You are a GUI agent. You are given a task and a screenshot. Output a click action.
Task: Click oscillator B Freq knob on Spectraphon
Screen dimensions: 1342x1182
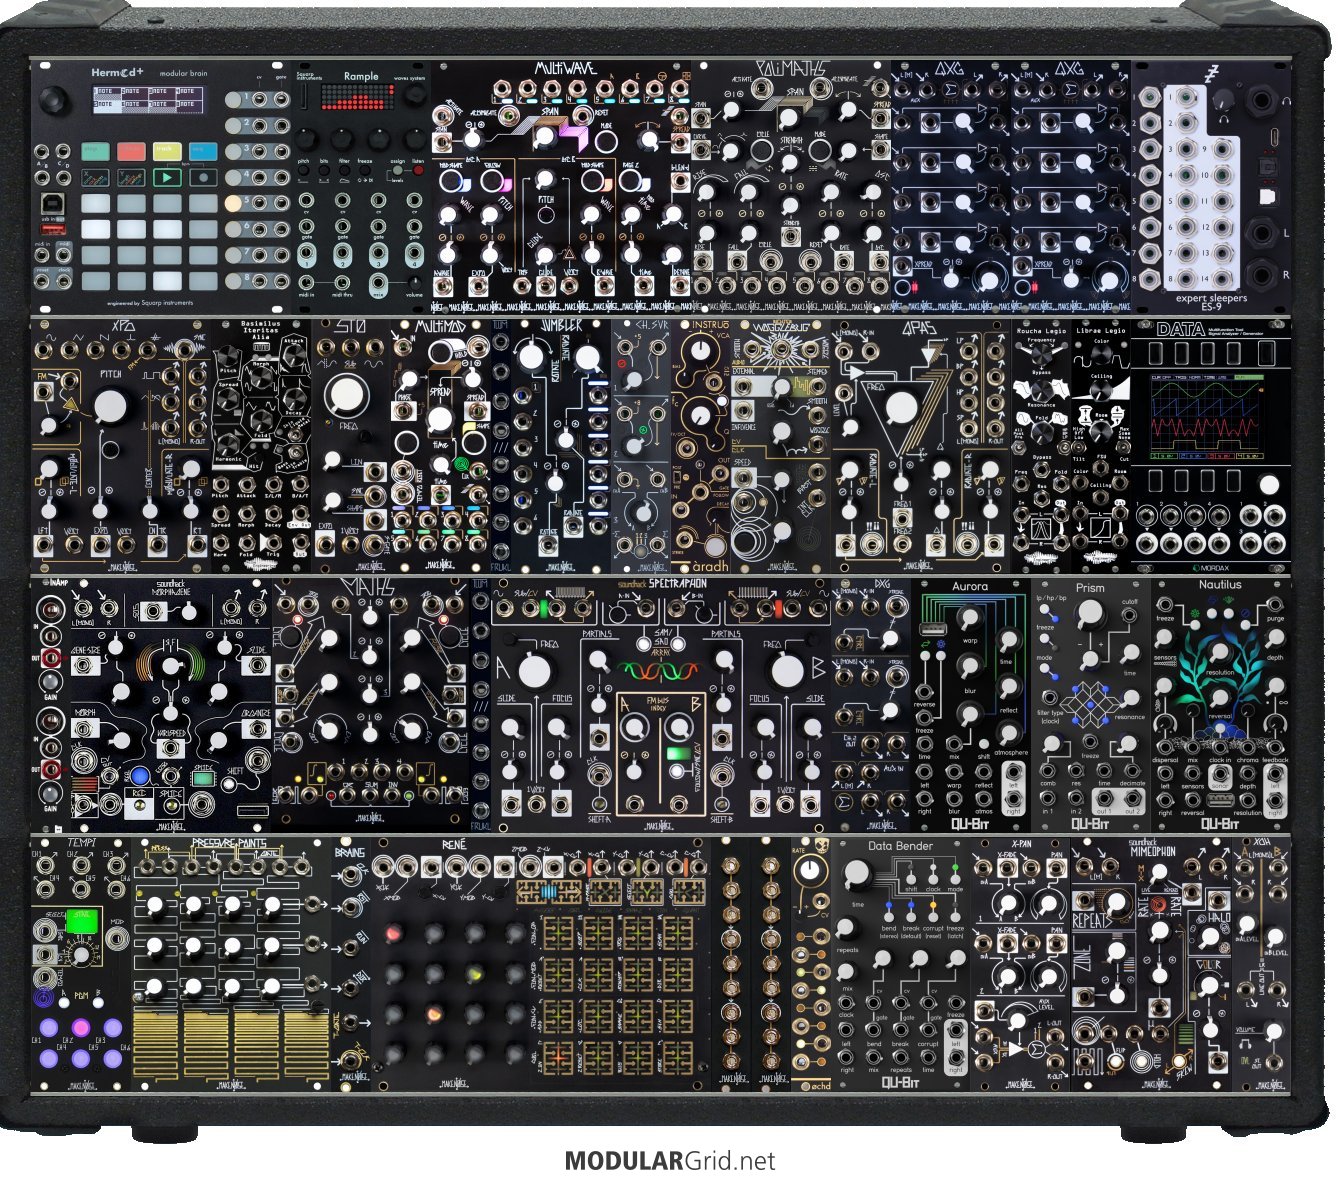tap(787, 670)
